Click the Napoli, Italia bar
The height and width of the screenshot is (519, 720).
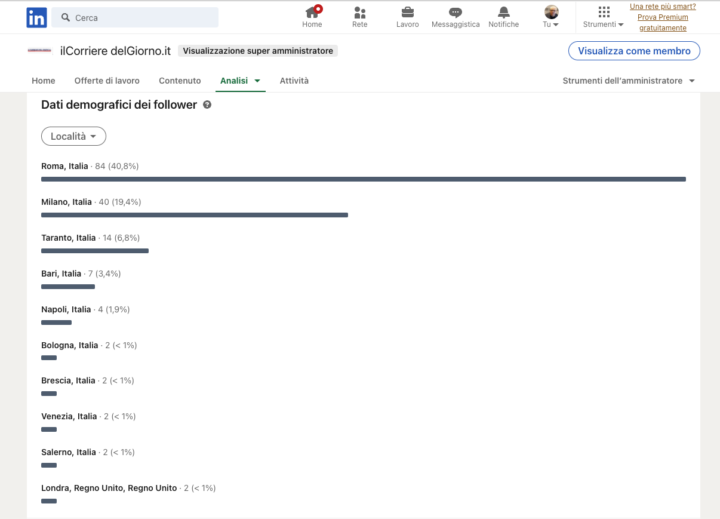[x=56, y=322]
